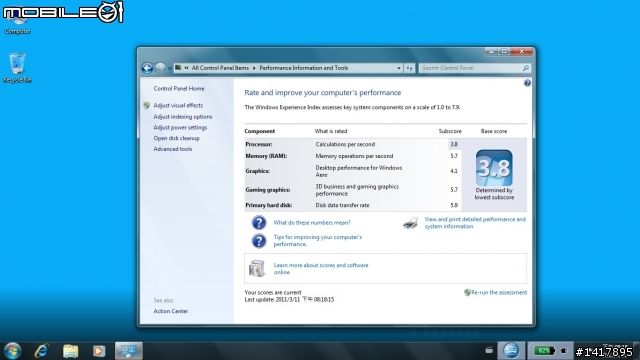Click the software box icon beside Learn more
Image resolution: width=640 pixels, height=360 pixels.
[x=257, y=269]
